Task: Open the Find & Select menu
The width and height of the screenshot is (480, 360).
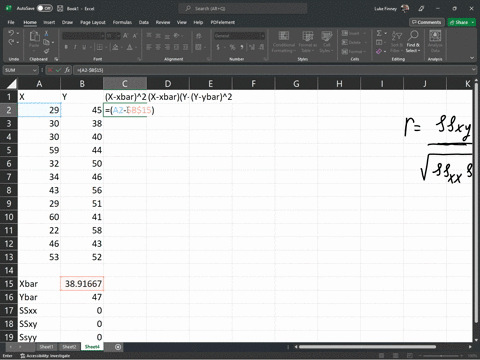Action: coord(413,42)
